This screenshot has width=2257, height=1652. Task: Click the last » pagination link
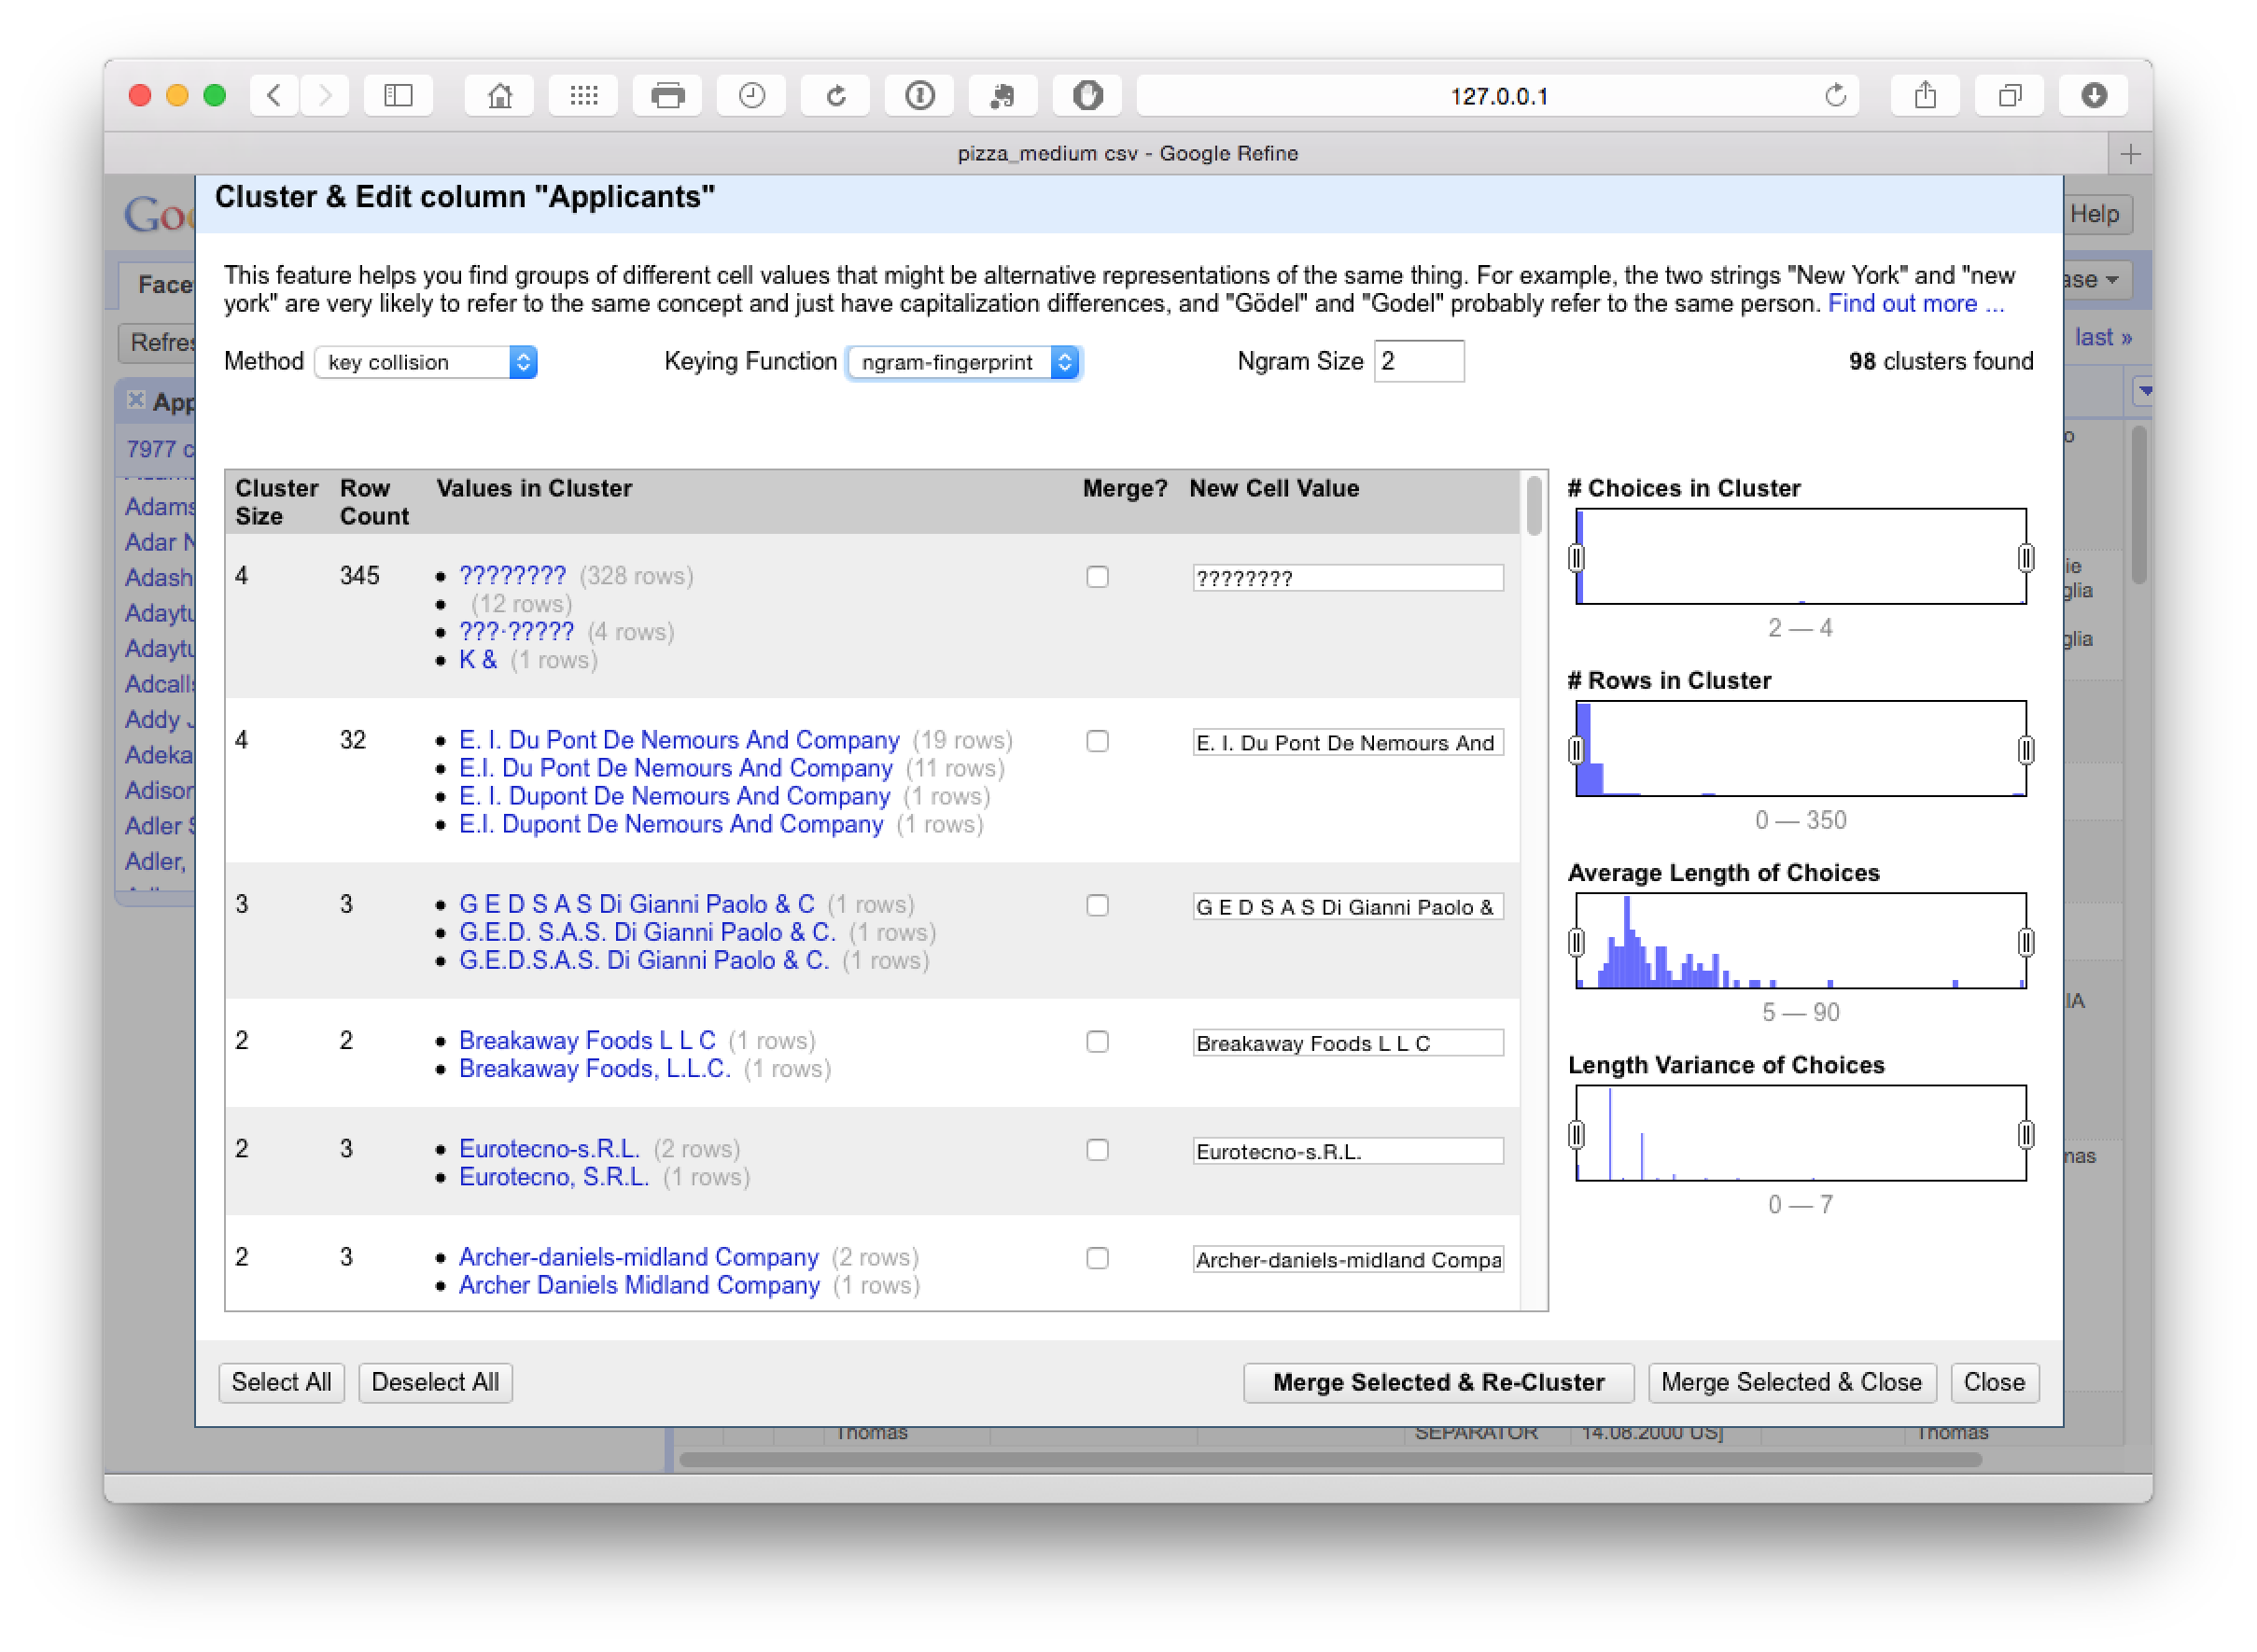click(x=2103, y=338)
